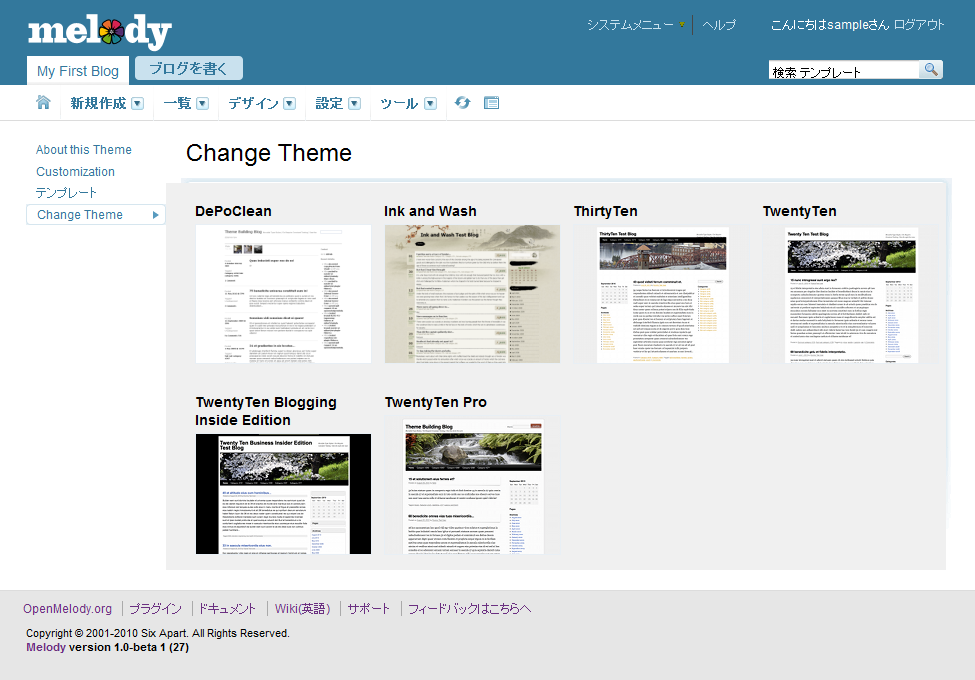
Task: Click the ログアウト link
Action: point(918,25)
